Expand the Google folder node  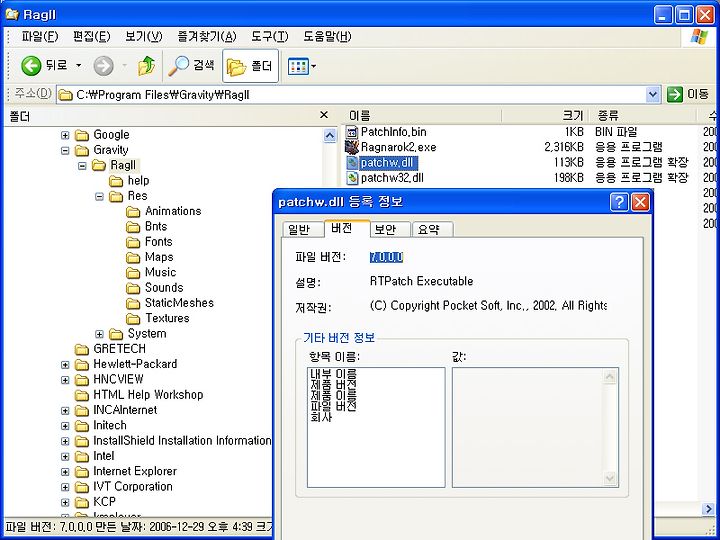tap(65, 135)
